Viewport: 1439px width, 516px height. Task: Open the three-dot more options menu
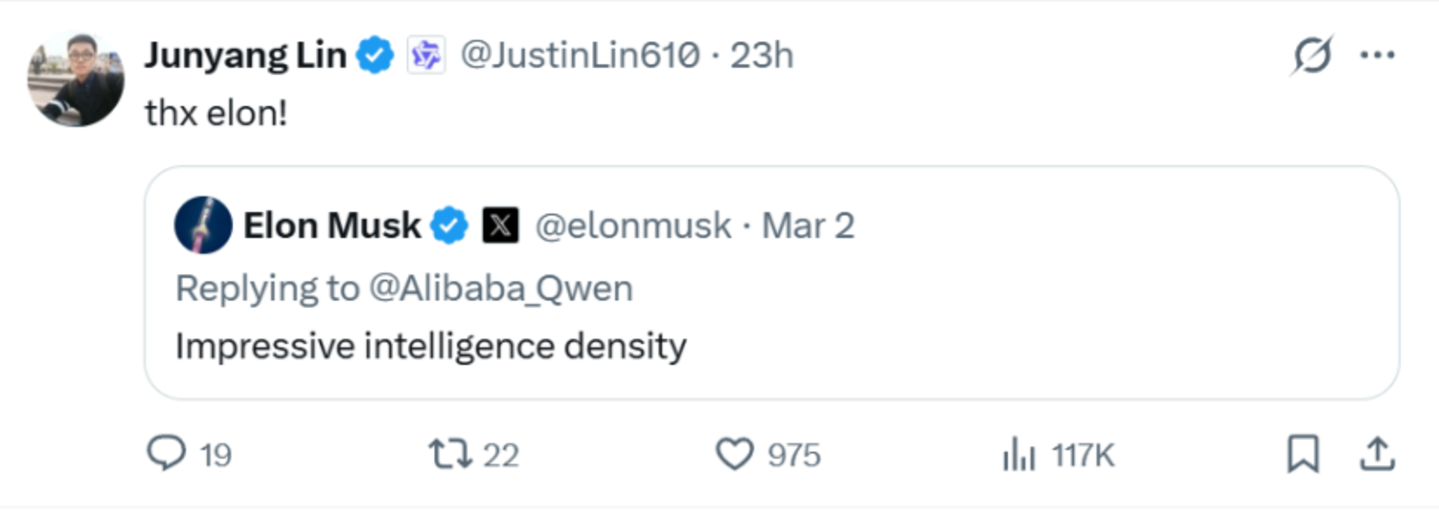pos(1377,56)
